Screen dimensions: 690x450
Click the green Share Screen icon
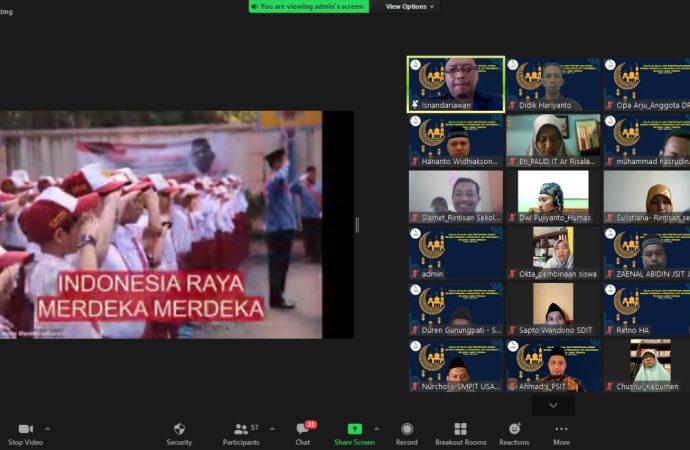pos(355,428)
